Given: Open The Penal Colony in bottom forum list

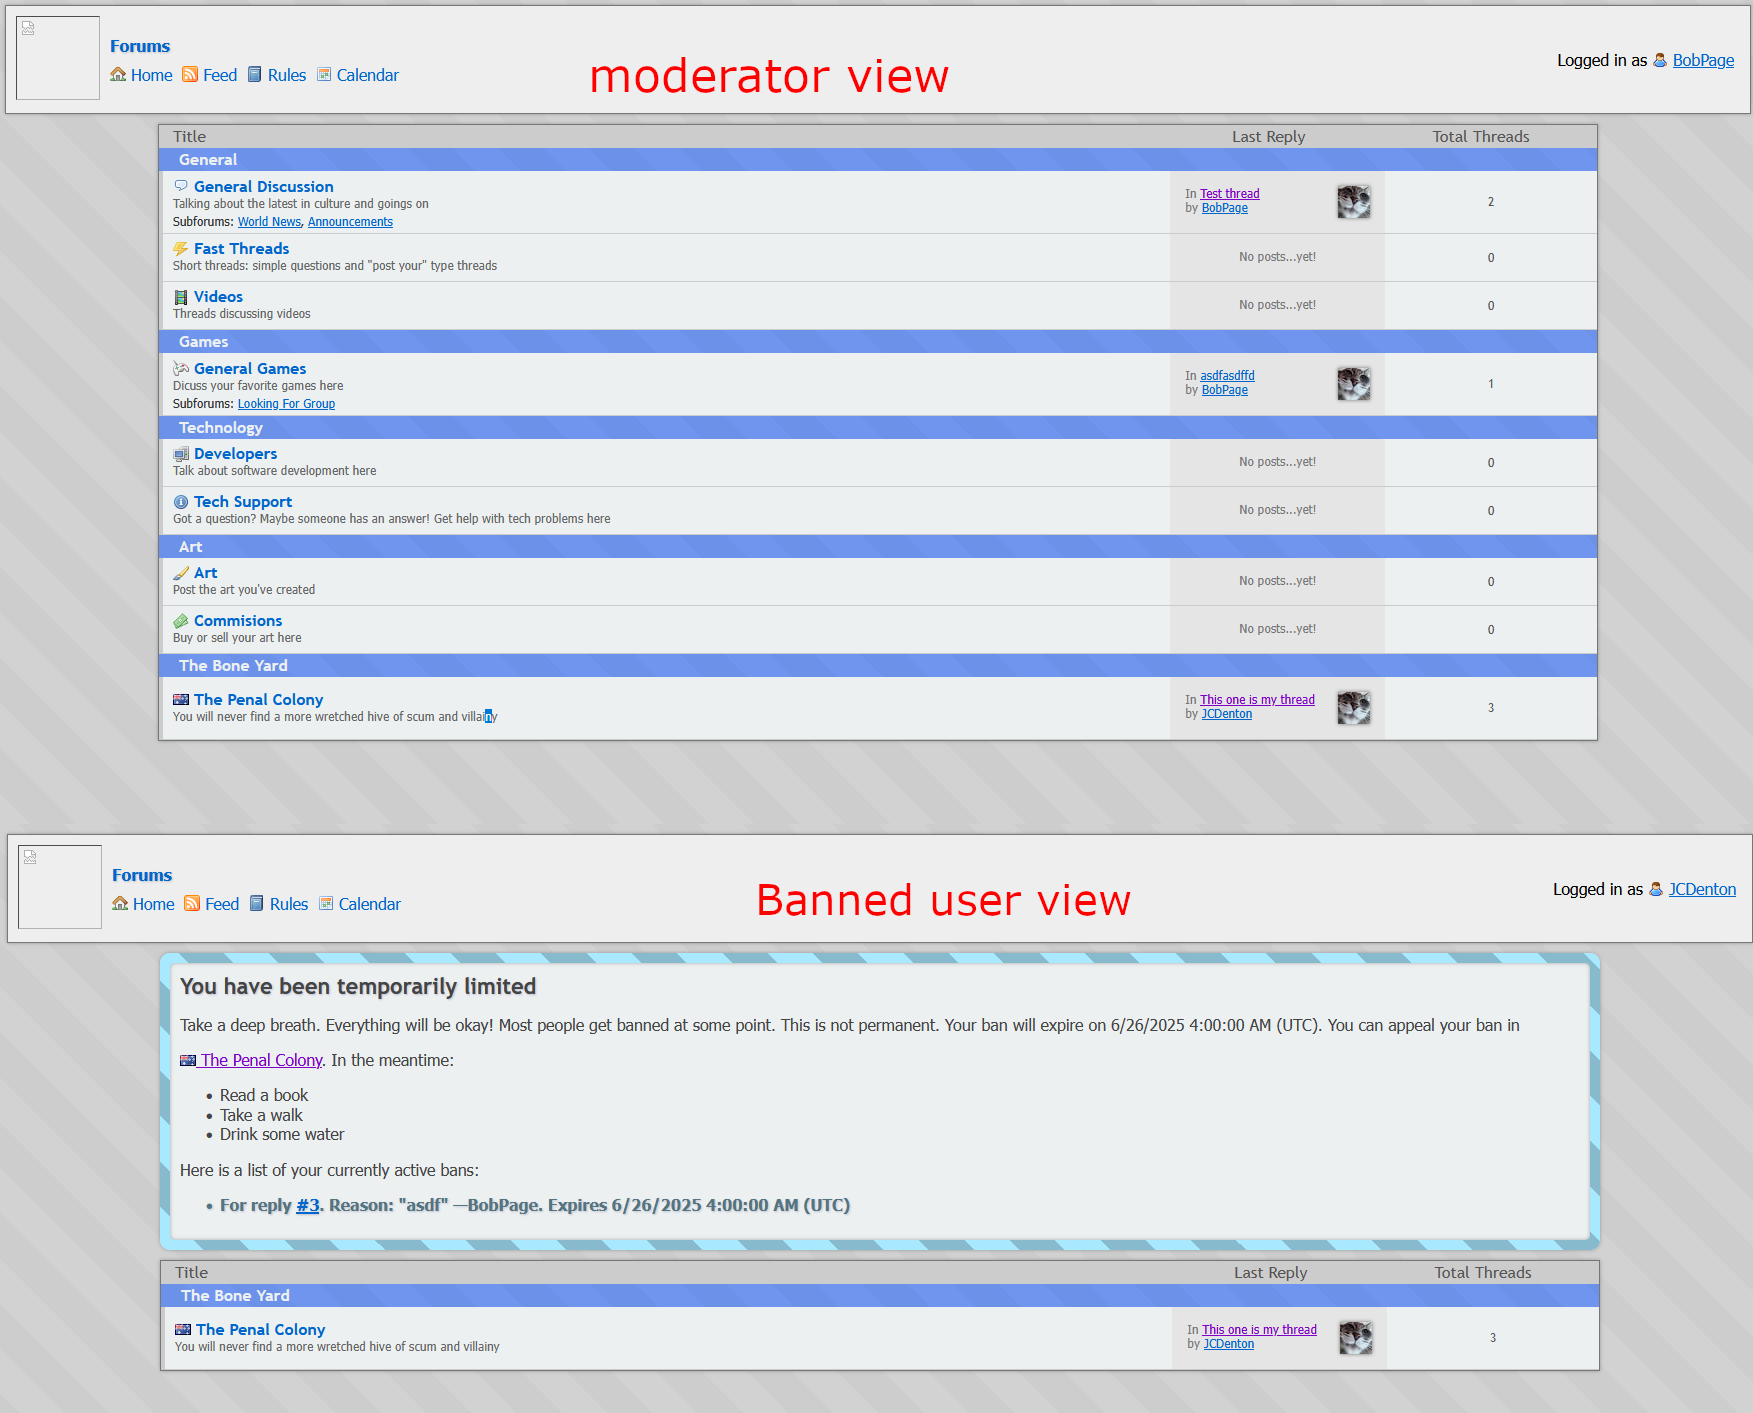Looking at the screenshot, I should click(261, 1330).
